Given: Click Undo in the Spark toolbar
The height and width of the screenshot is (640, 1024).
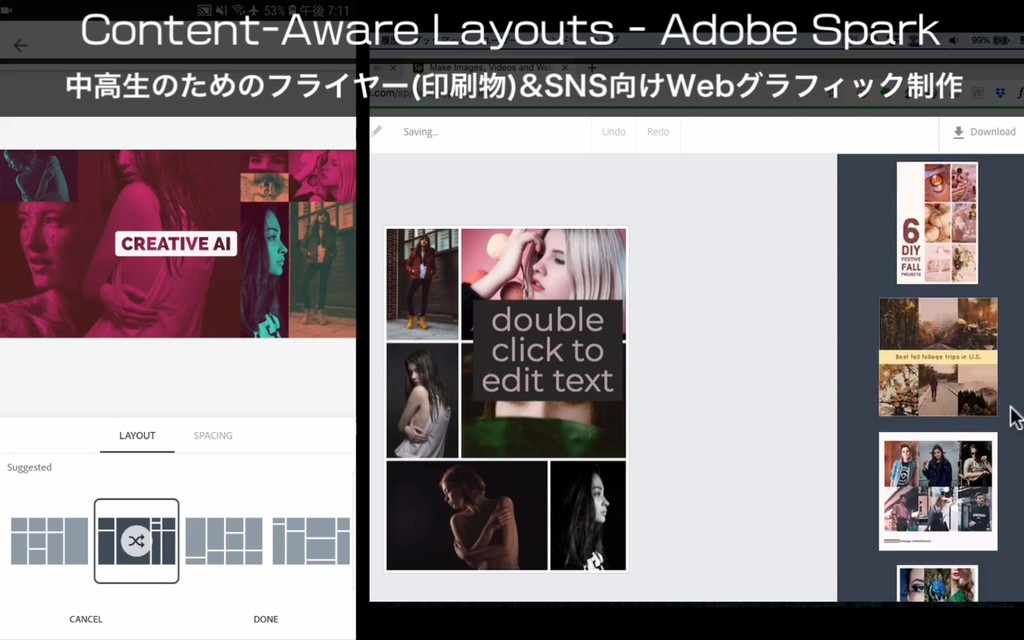Looking at the screenshot, I should [614, 131].
